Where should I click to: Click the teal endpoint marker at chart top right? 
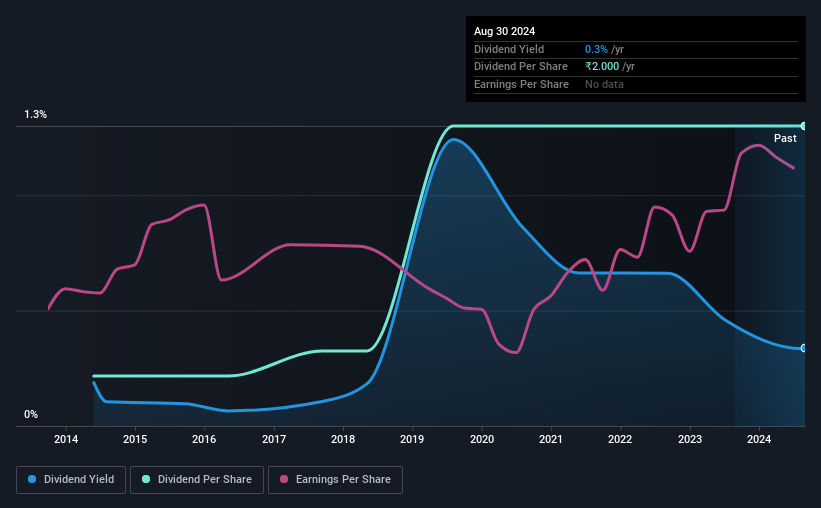803,126
